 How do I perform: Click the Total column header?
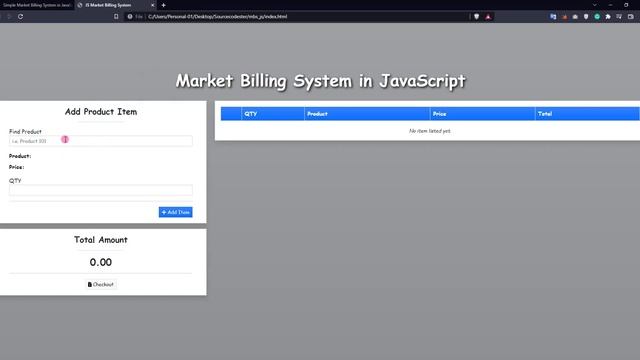click(587, 114)
